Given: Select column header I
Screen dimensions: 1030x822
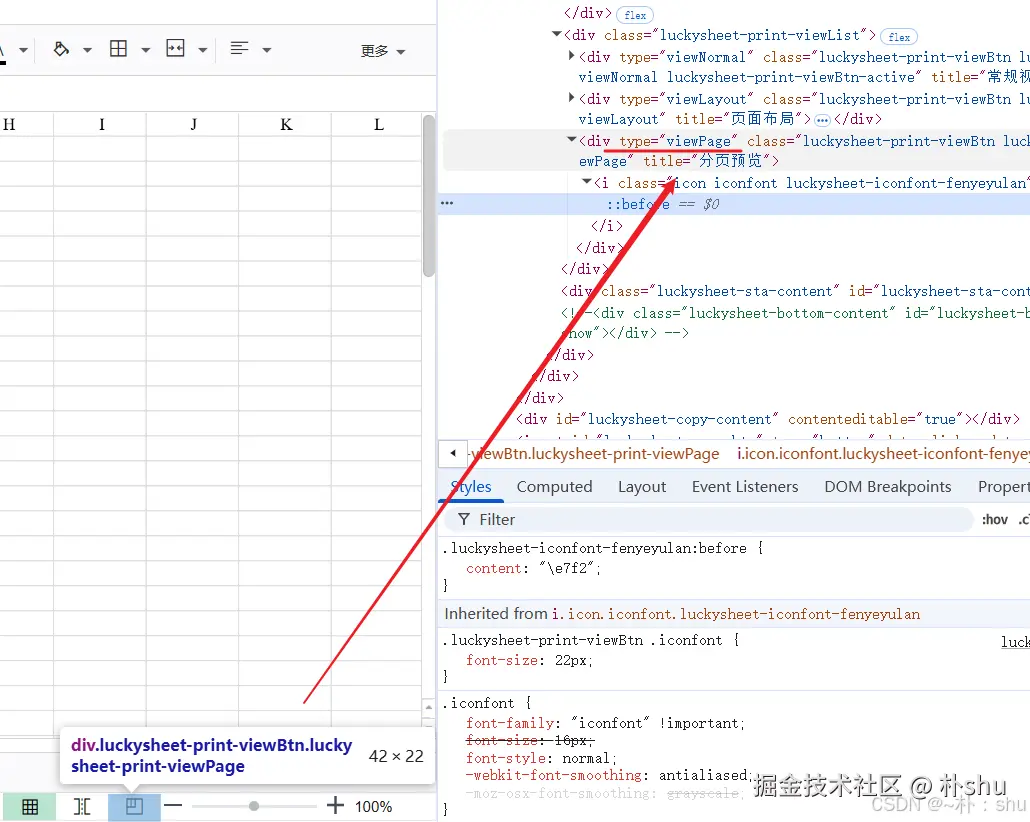Looking at the screenshot, I should pos(101,124).
